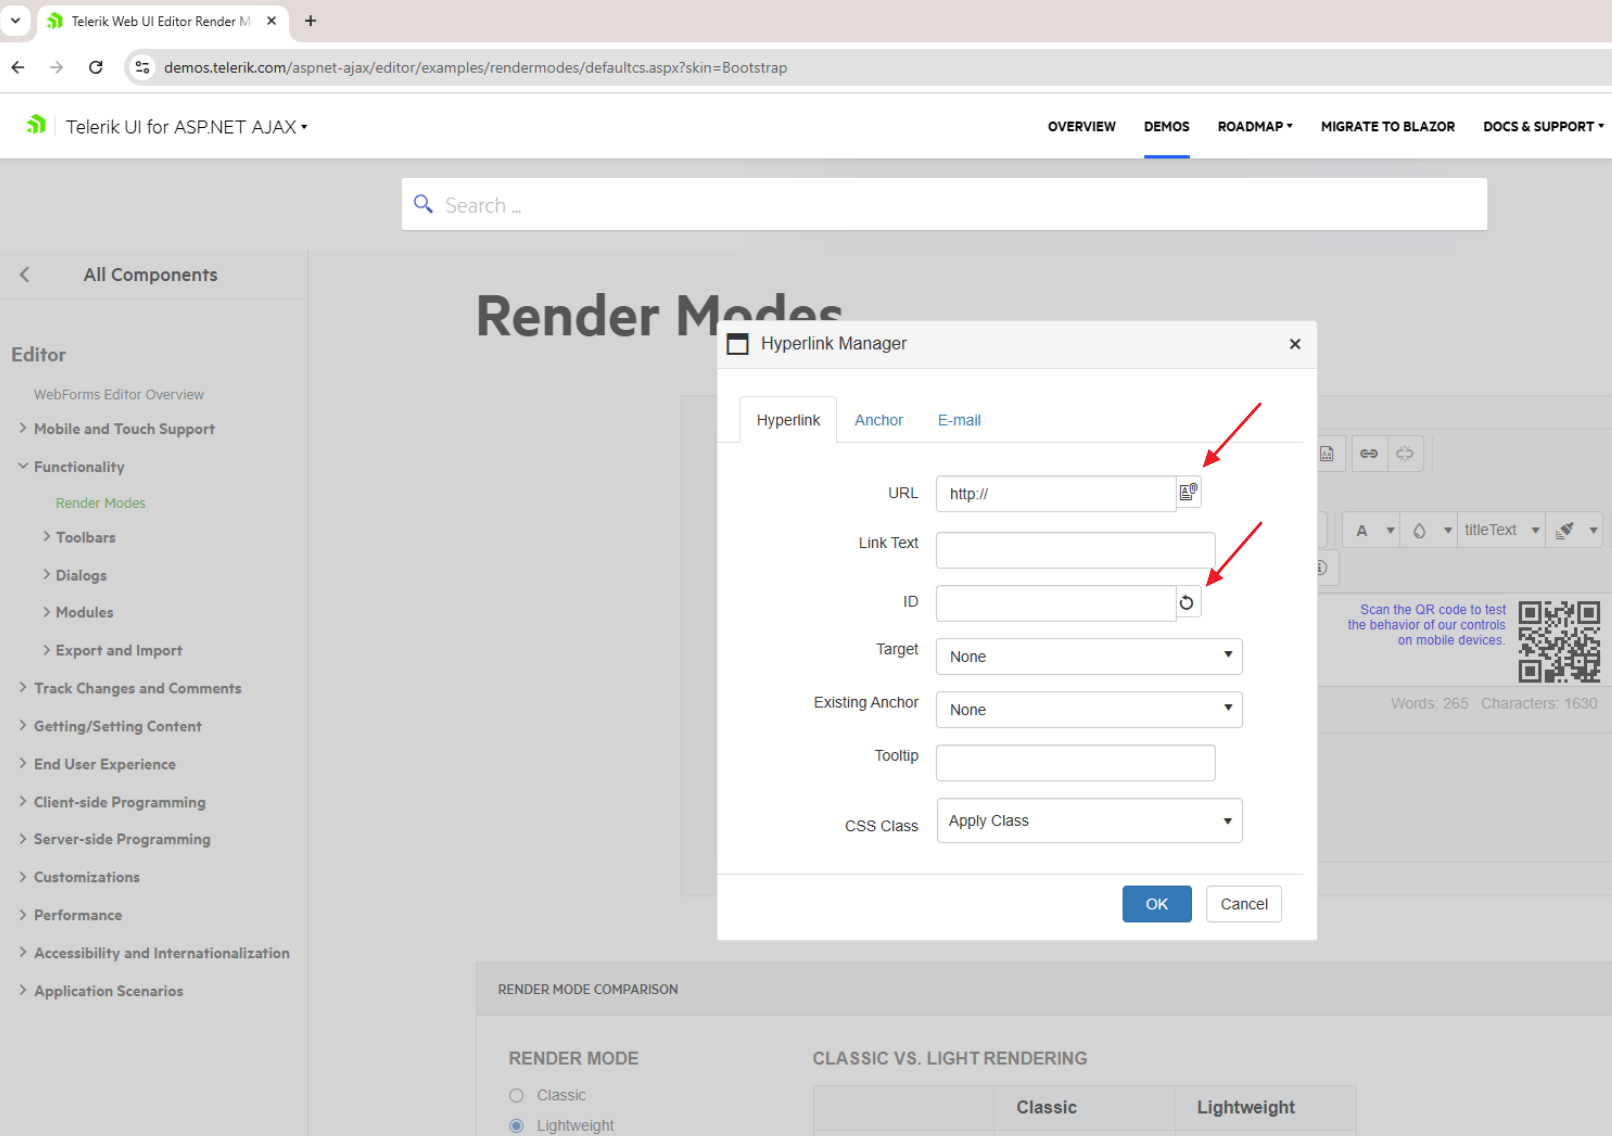The width and height of the screenshot is (1612, 1136).
Task: Click the format stripper brush icon
Action: tap(1565, 531)
